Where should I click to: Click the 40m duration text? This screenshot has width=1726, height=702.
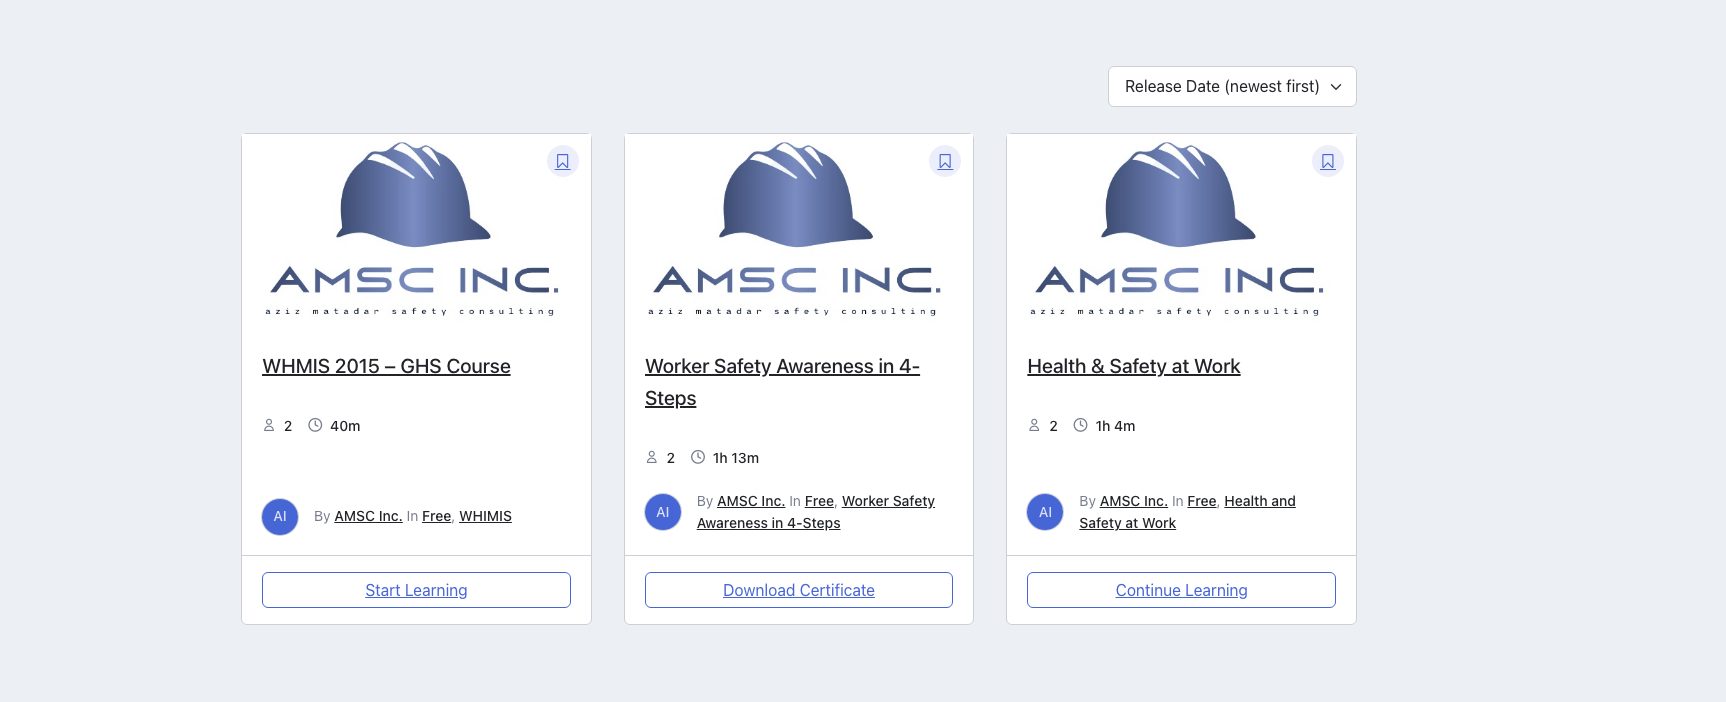pyautogui.click(x=345, y=426)
